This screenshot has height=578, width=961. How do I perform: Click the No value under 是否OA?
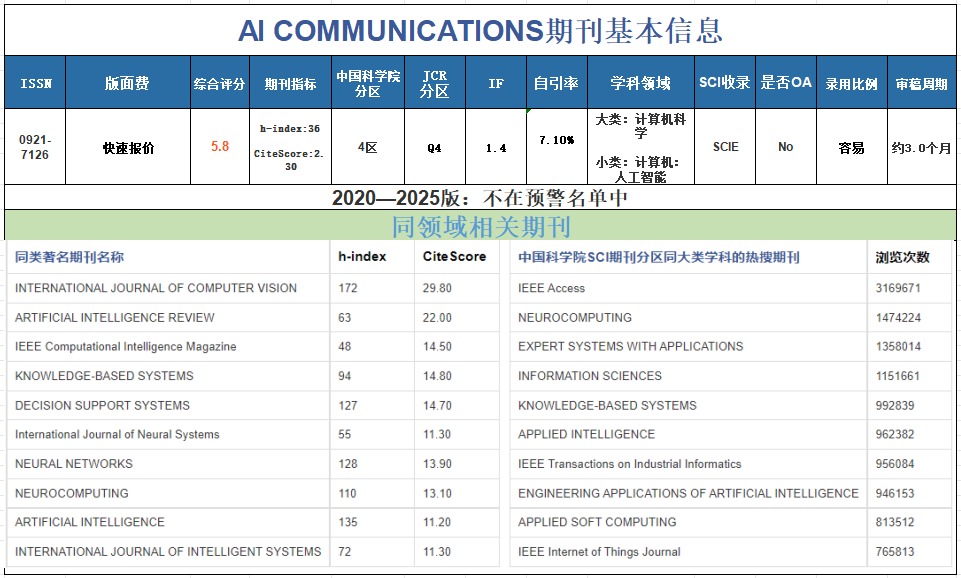tap(786, 147)
